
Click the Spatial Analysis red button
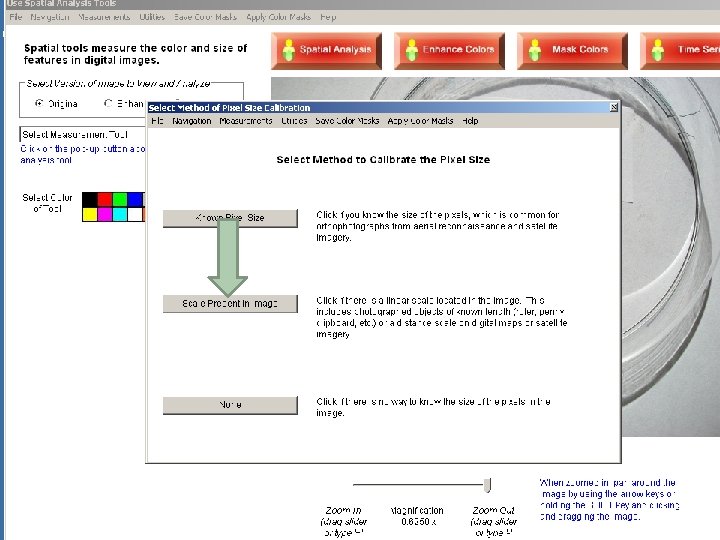[x=326, y=51]
